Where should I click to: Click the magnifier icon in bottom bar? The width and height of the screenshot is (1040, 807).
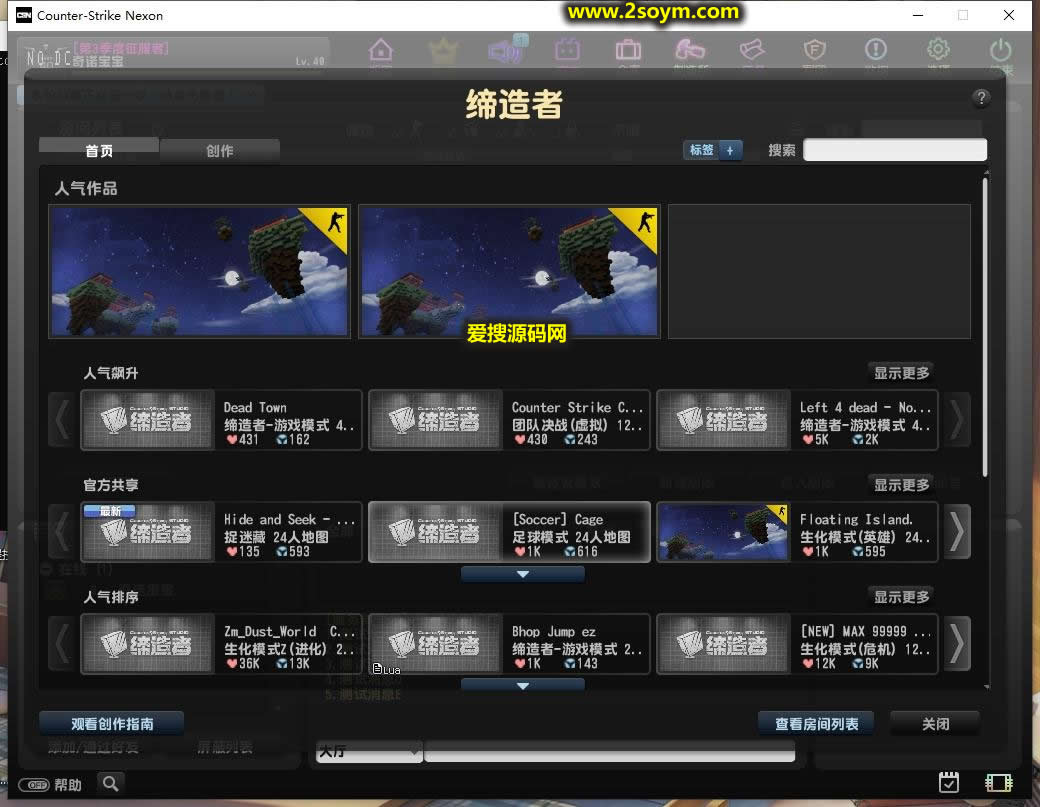tap(111, 784)
